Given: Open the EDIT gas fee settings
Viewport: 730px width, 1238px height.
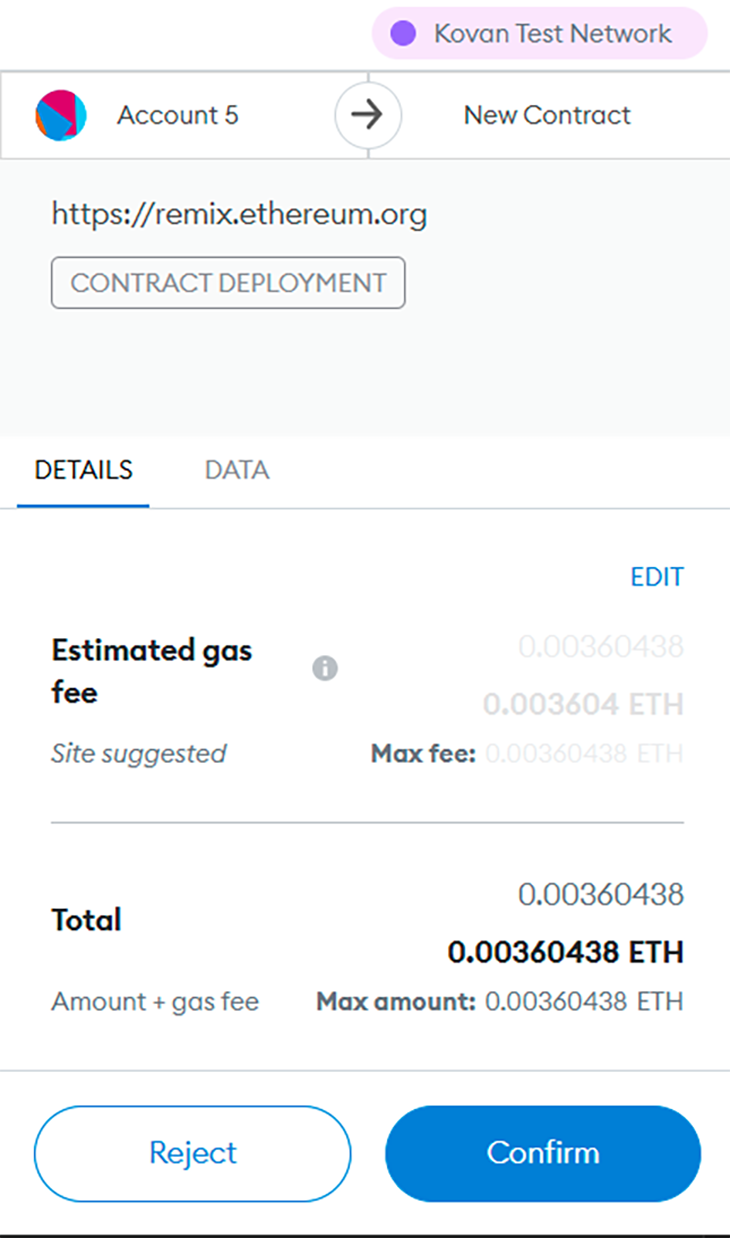Looking at the screenshot, I should (x=657, y=576).
